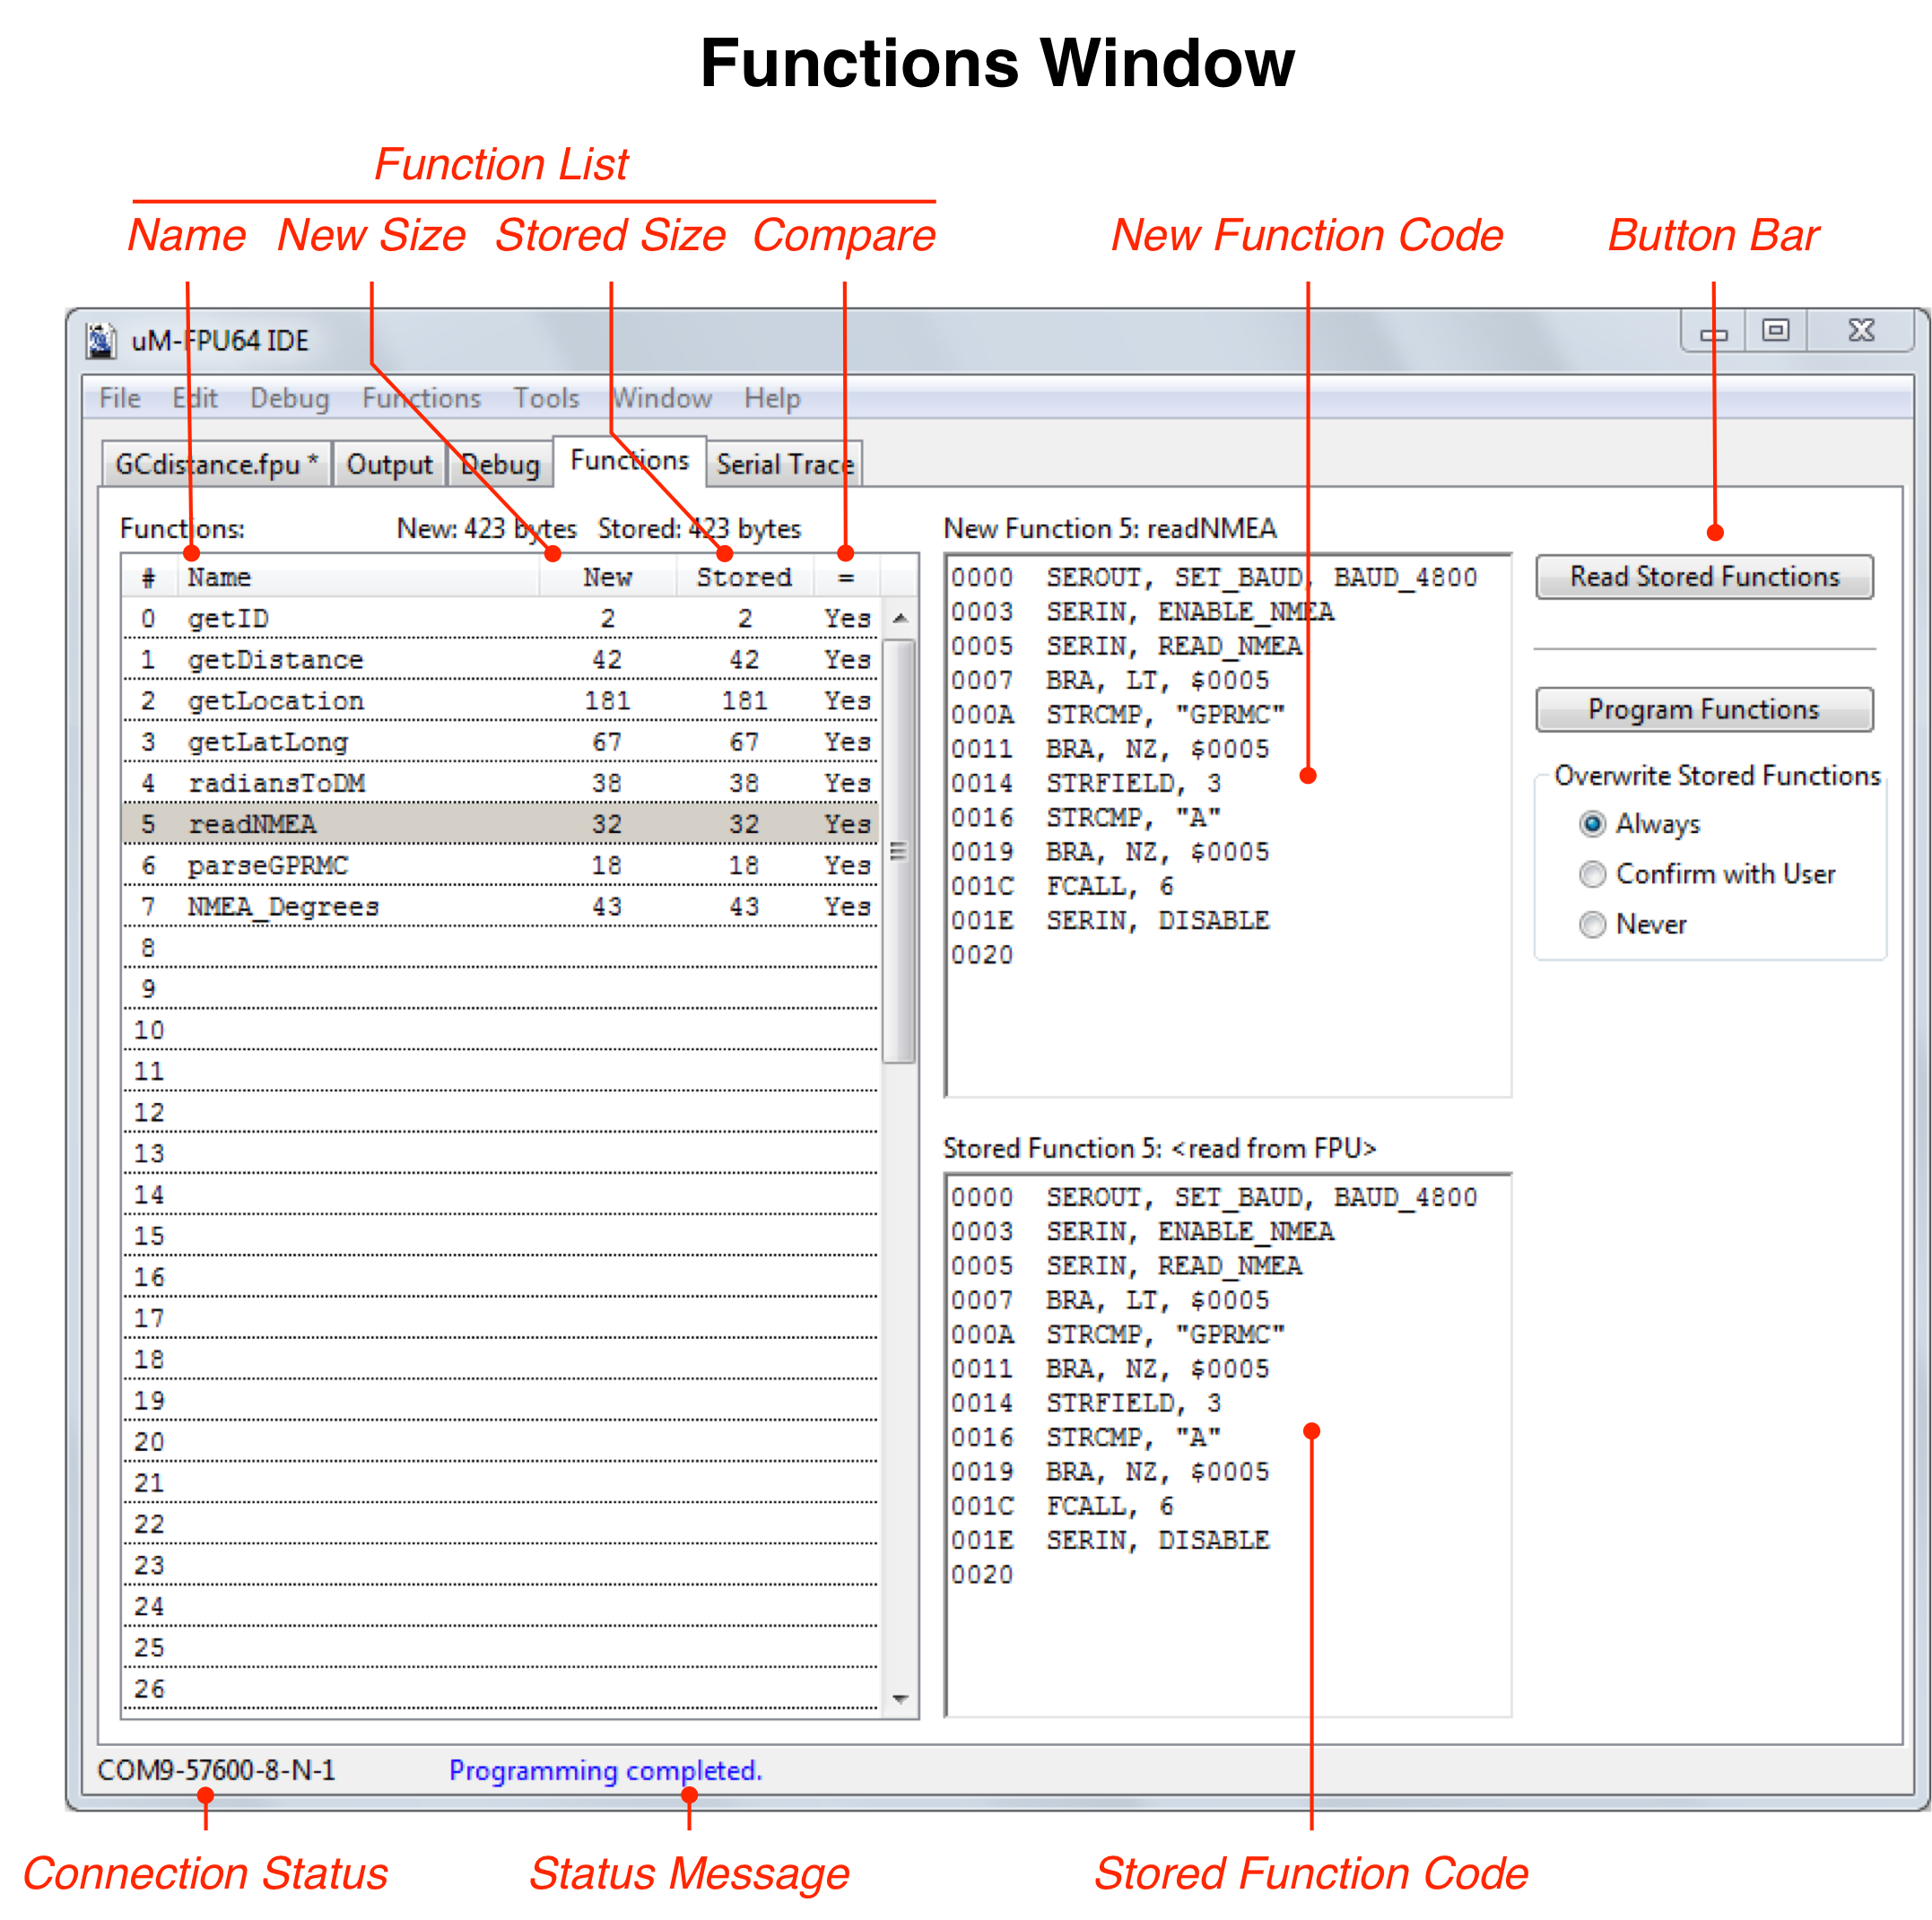Open the Functions menu
The width and height of the screenshot is (1932, 1920).
tap(421, 398)
